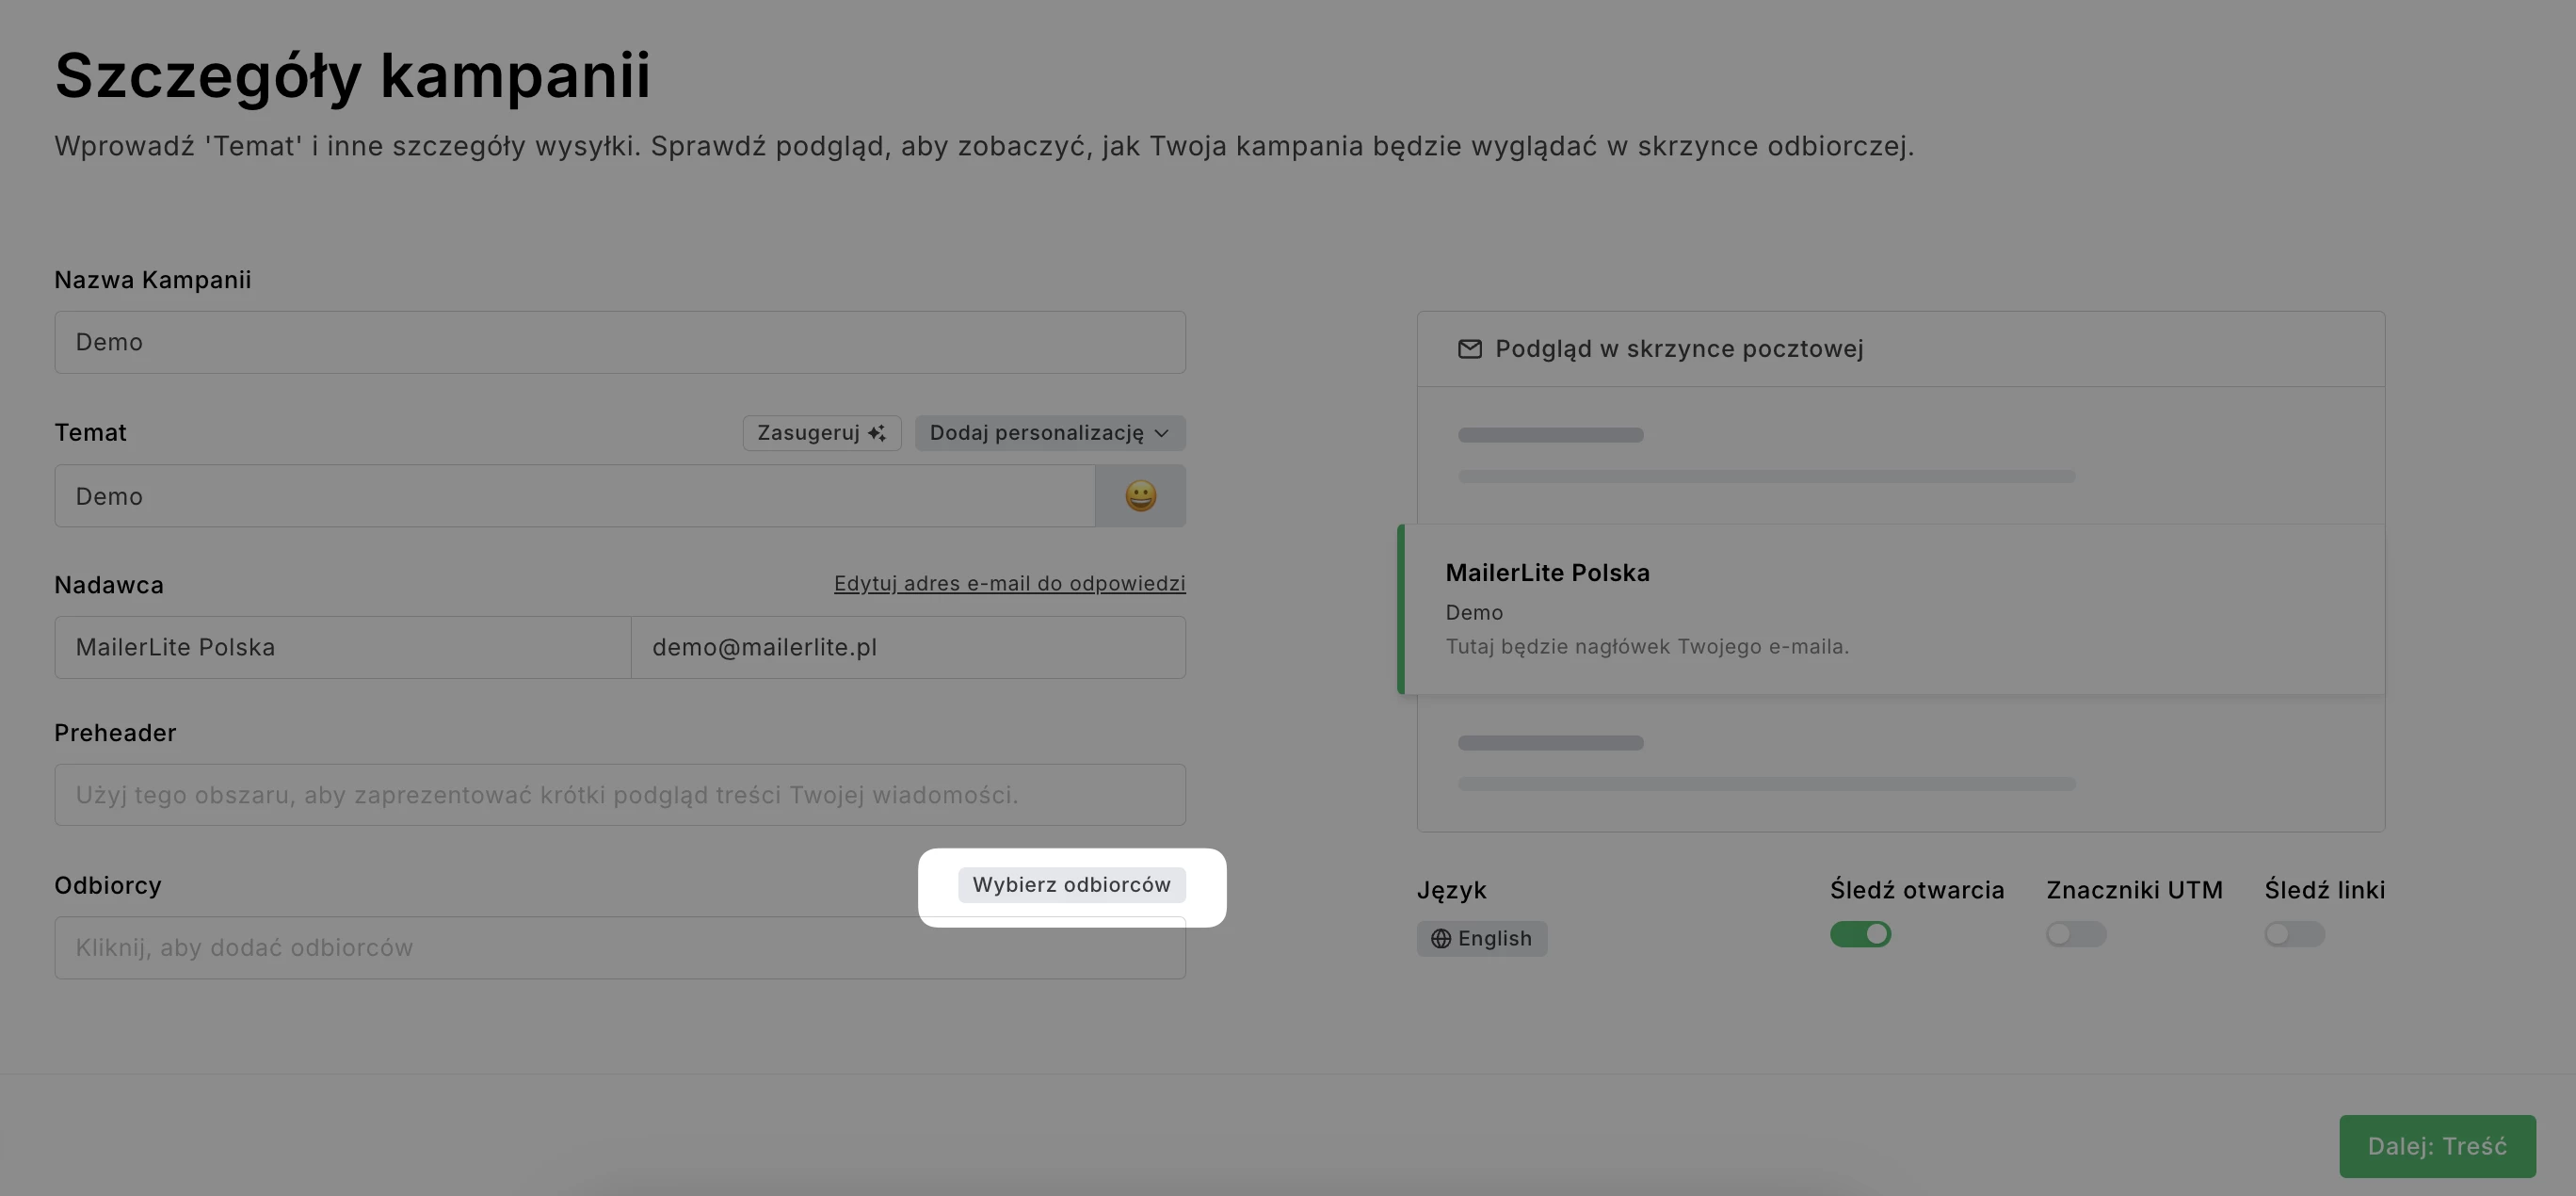The width and height of the screenshot is (2576, 1196).
Task: Click the Preheader text field
Action: 619,795
